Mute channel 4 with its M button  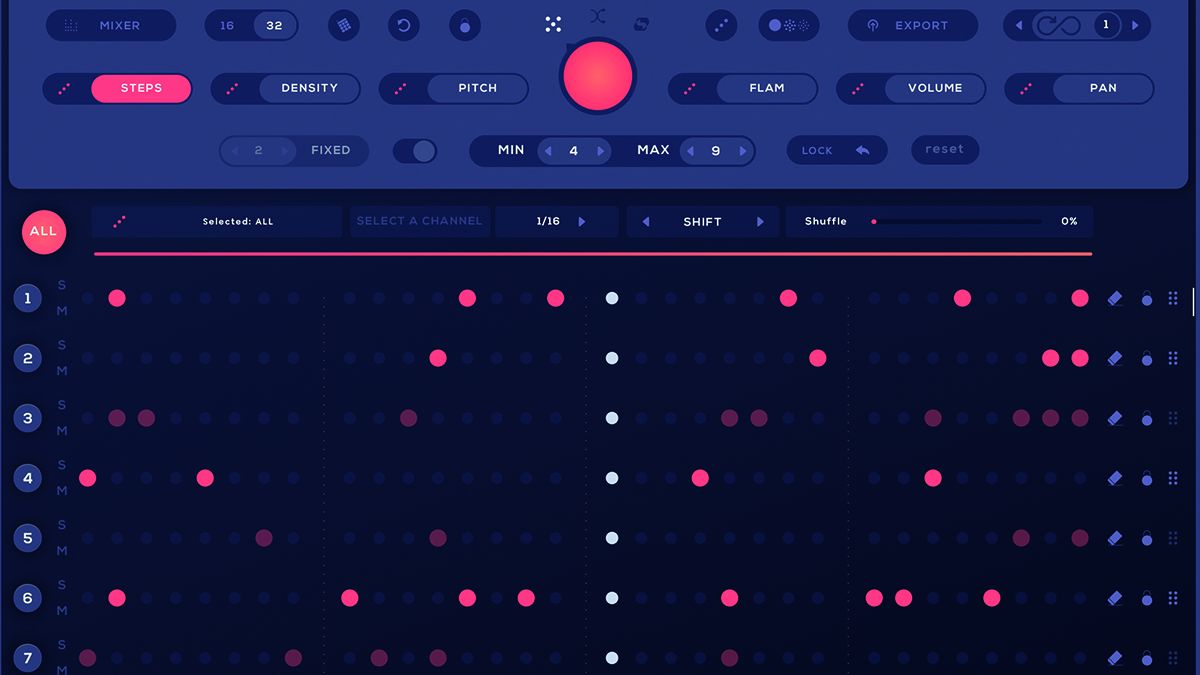(62, 491)
